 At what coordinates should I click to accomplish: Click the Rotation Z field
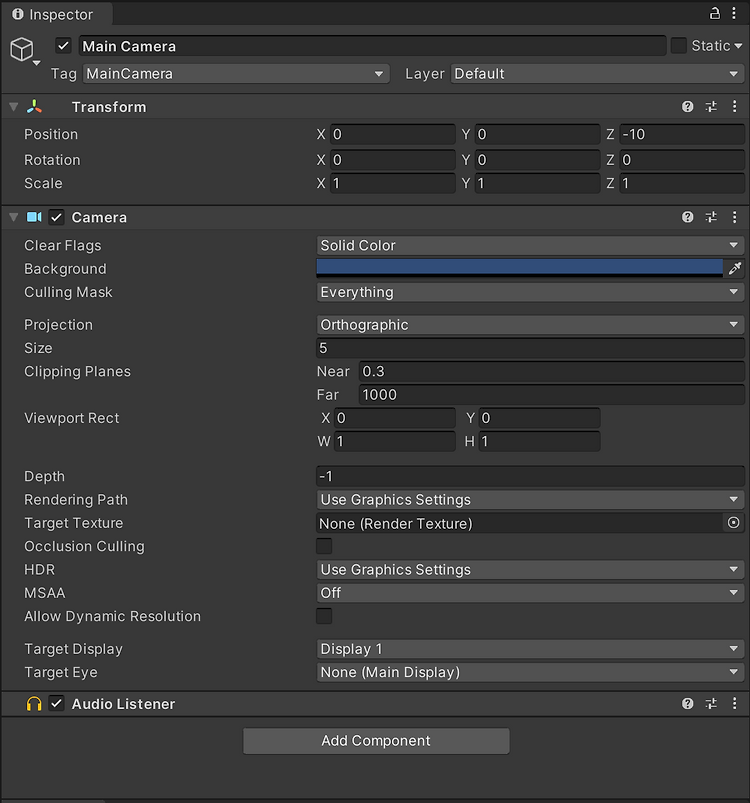pos(682,160)
